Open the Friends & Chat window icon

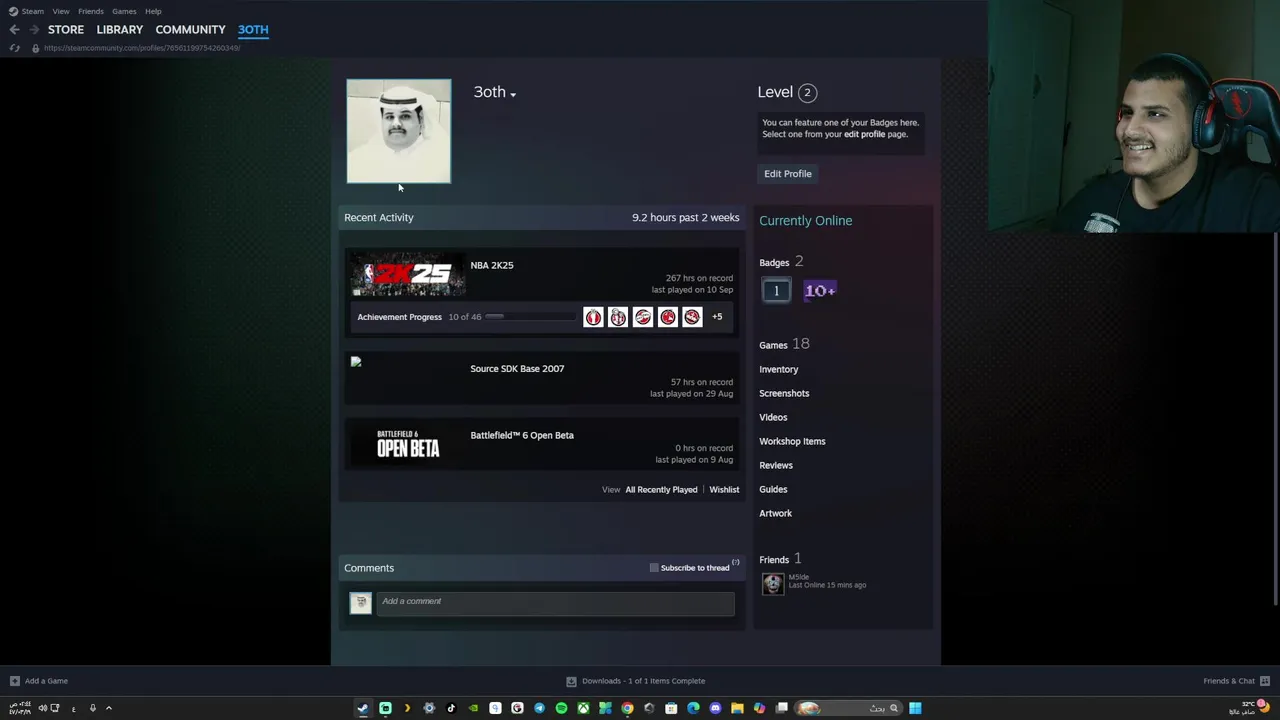tap(1265, 681)
